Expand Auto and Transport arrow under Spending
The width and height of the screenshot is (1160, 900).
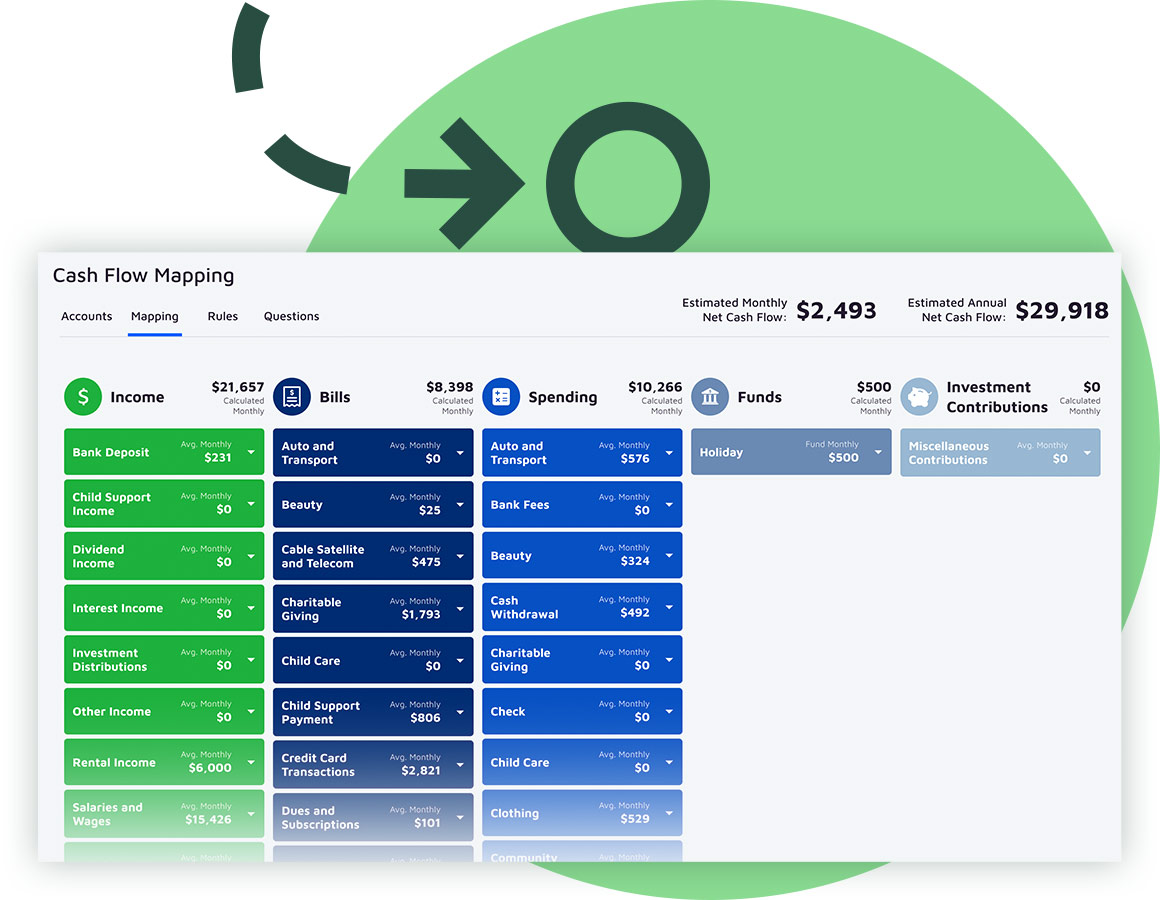(670, 453)
